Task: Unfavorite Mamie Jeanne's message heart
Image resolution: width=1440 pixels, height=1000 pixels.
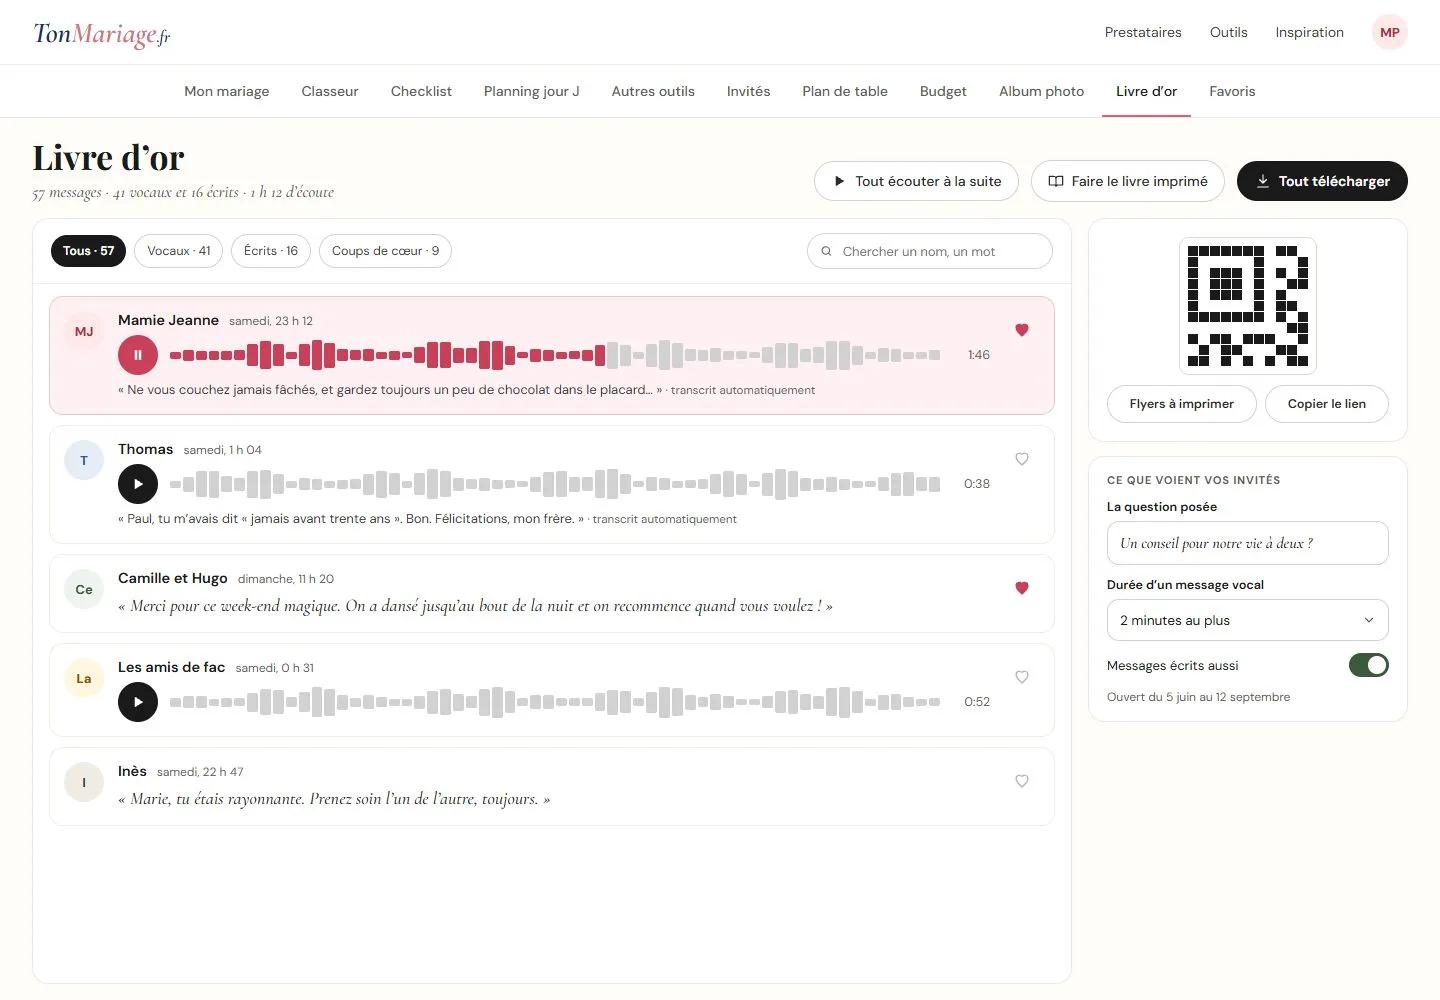Action: [x=1022, y=330]
